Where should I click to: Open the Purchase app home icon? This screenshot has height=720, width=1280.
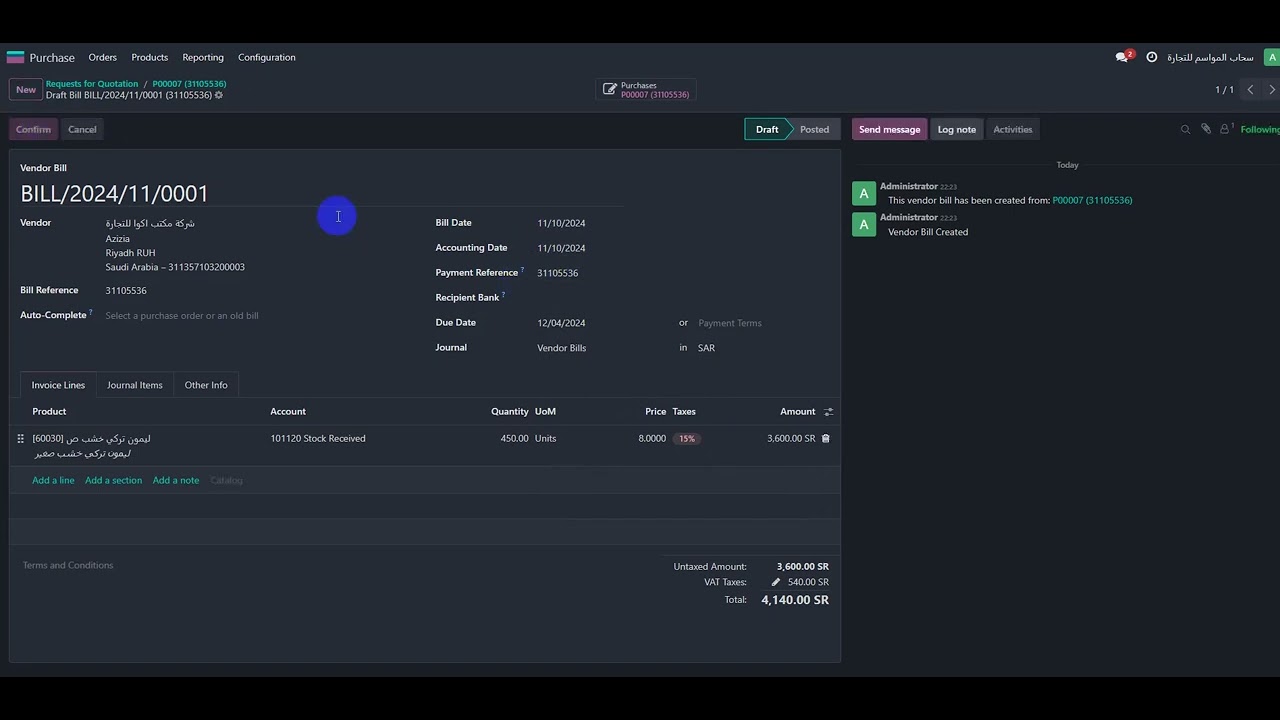(15, 57)
